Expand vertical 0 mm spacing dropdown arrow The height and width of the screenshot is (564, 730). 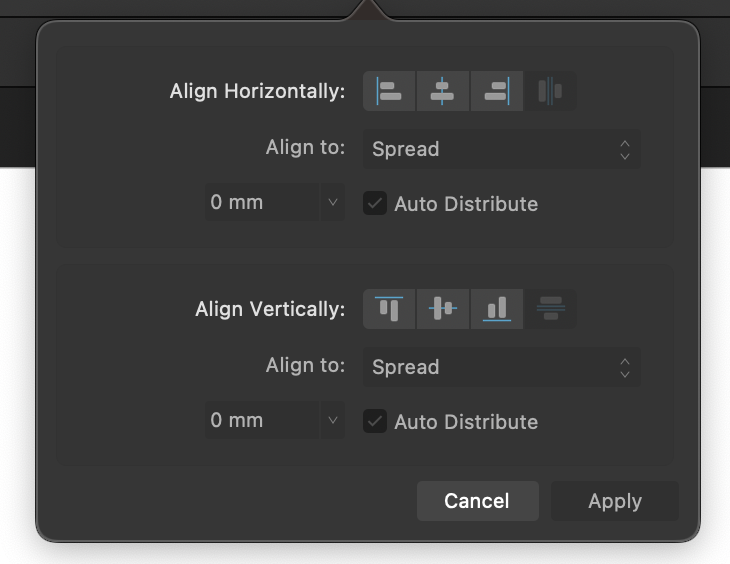pyautogui.click(x=332, y=420)
